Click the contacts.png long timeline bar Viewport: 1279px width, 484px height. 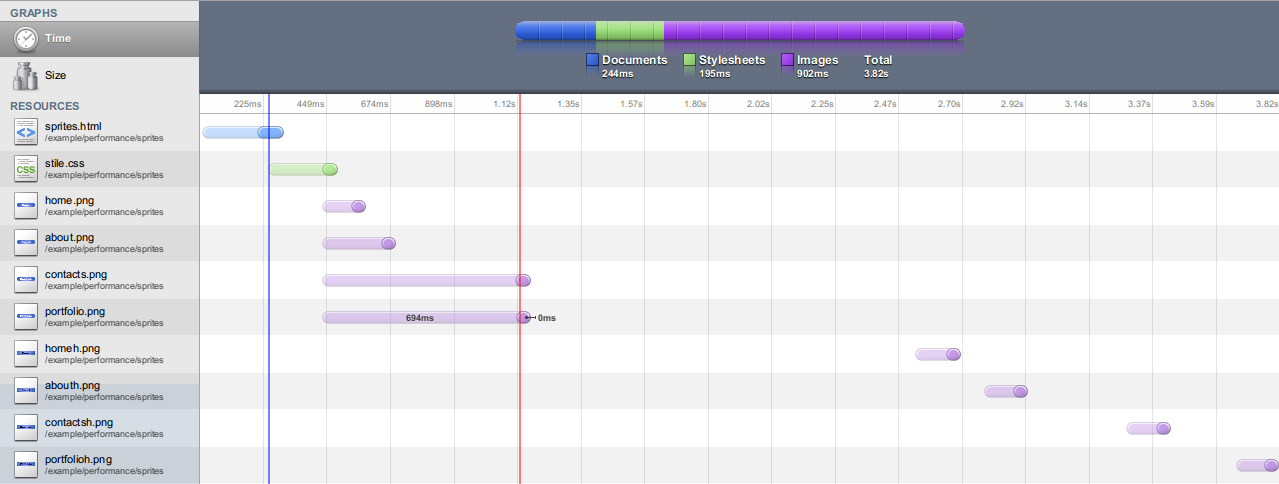[x=426, y=280]
